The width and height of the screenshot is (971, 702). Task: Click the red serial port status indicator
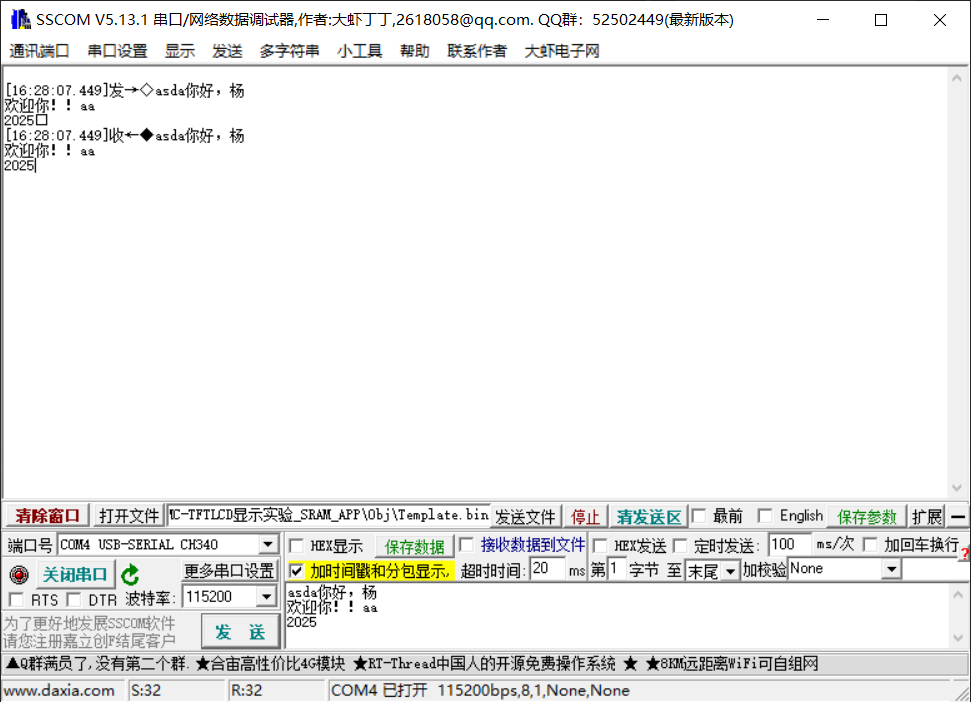pos(17,573)
